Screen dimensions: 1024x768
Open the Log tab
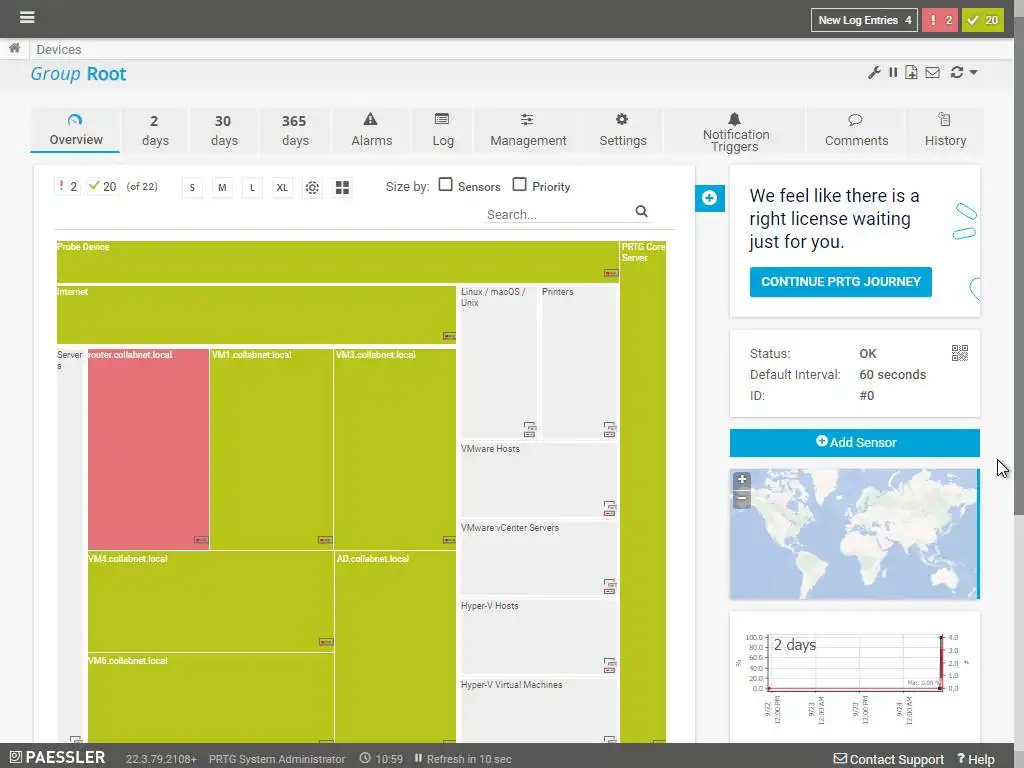coord(443,130)
